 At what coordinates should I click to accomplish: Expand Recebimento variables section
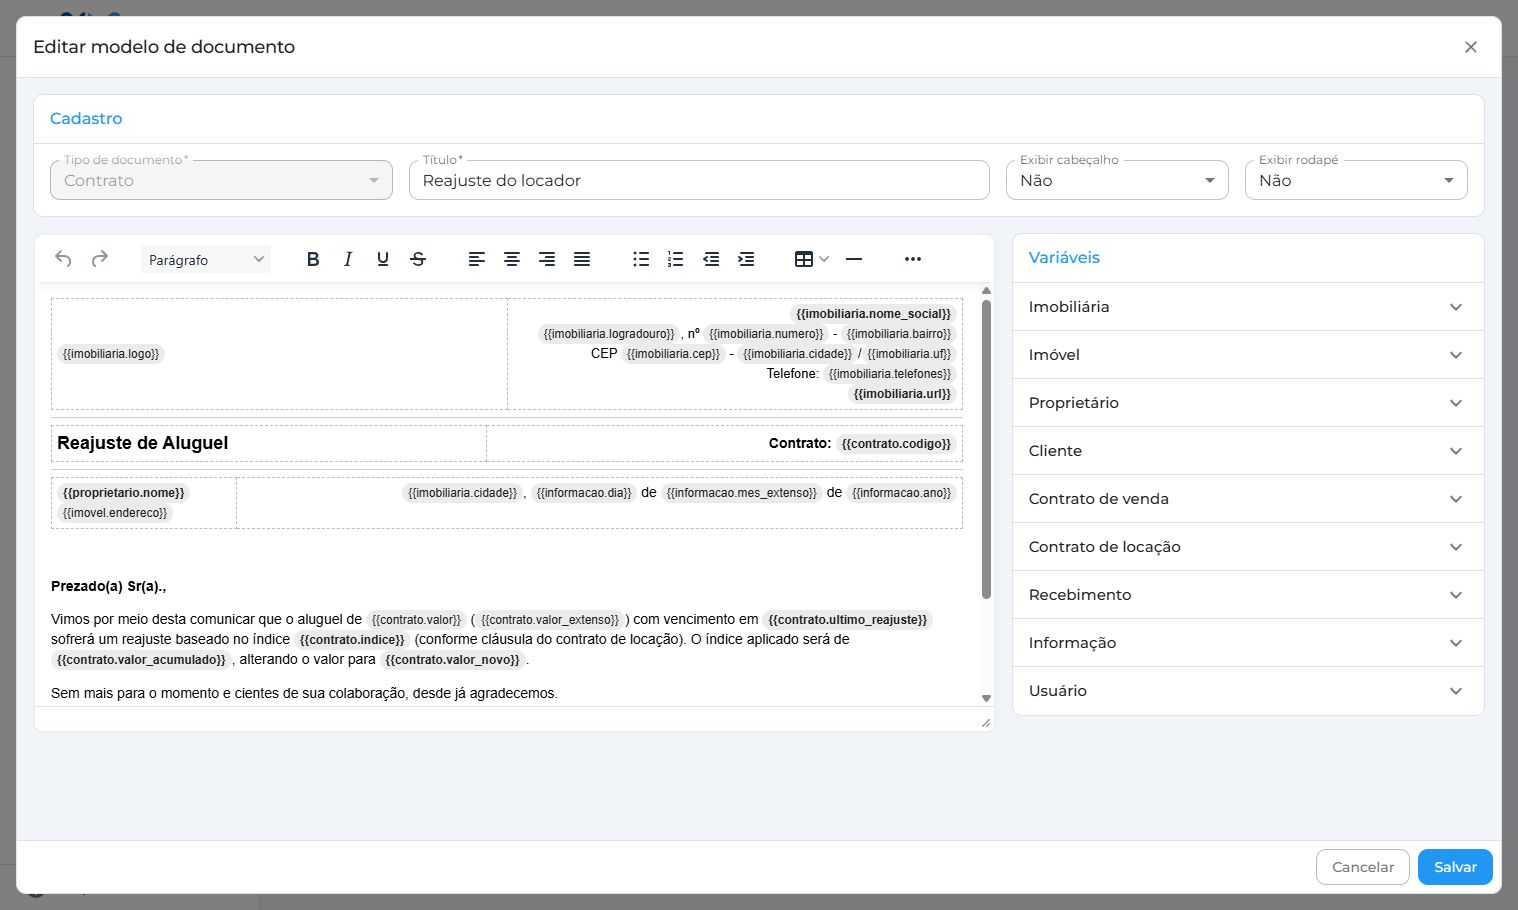[x=1248, y=595]
